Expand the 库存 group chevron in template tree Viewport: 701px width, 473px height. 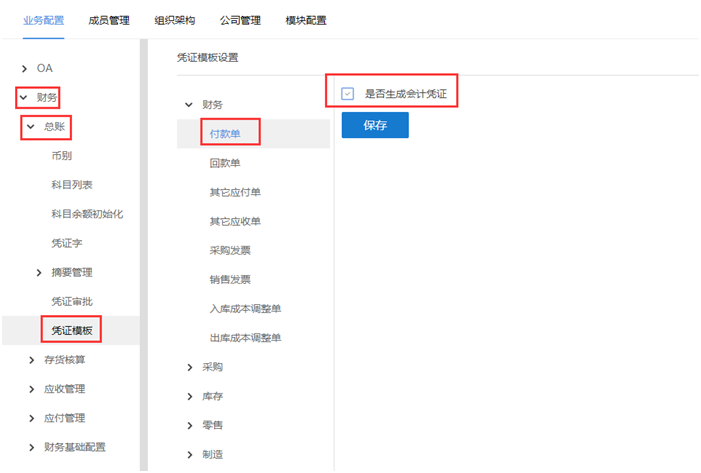tap(190, 397)
